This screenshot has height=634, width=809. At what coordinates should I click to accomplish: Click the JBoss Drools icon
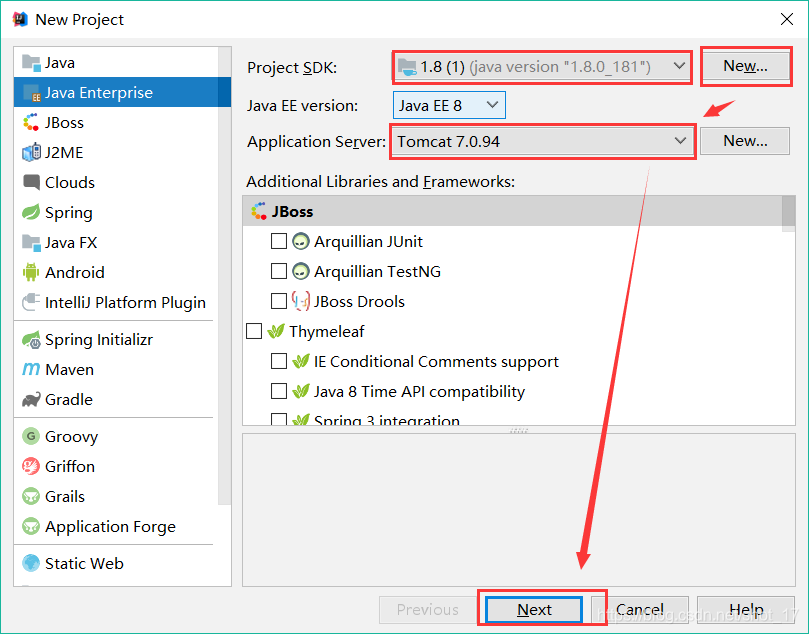click(301, 301)
